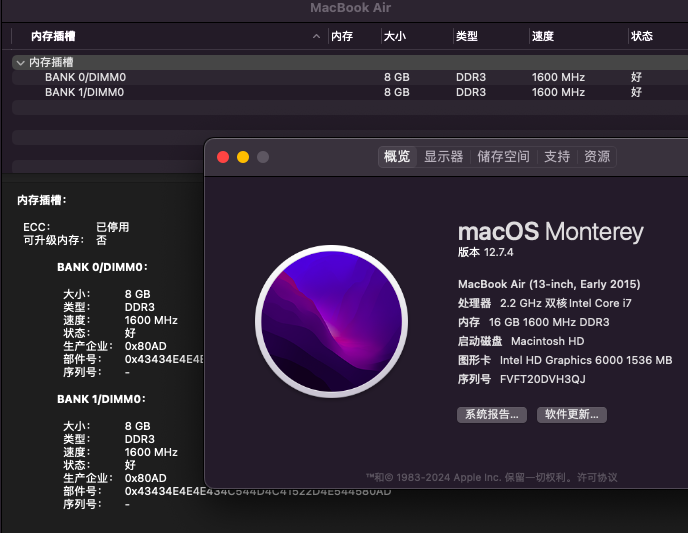Click the BANK 1/DIMM0: detail heading

(101, 399)
